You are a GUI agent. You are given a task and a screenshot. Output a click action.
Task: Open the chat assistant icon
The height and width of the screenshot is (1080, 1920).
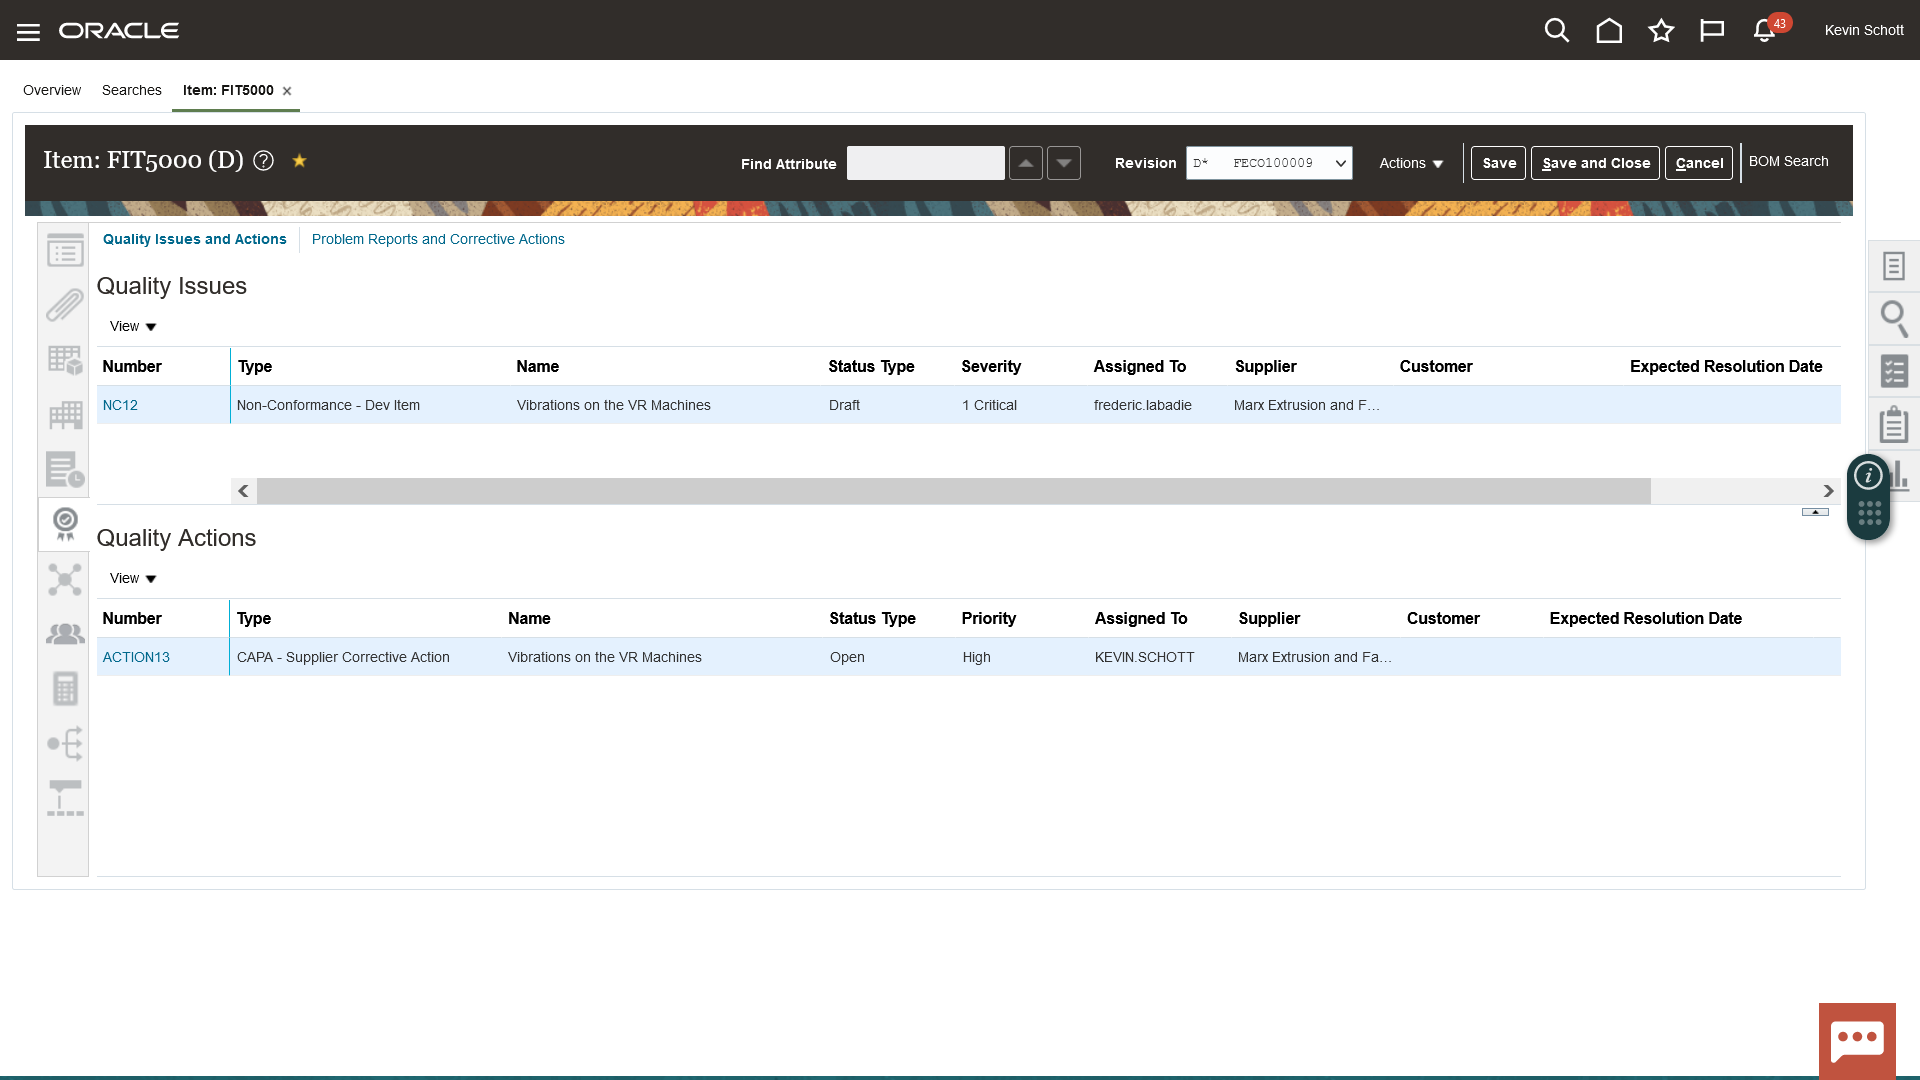(1857, 1041)
